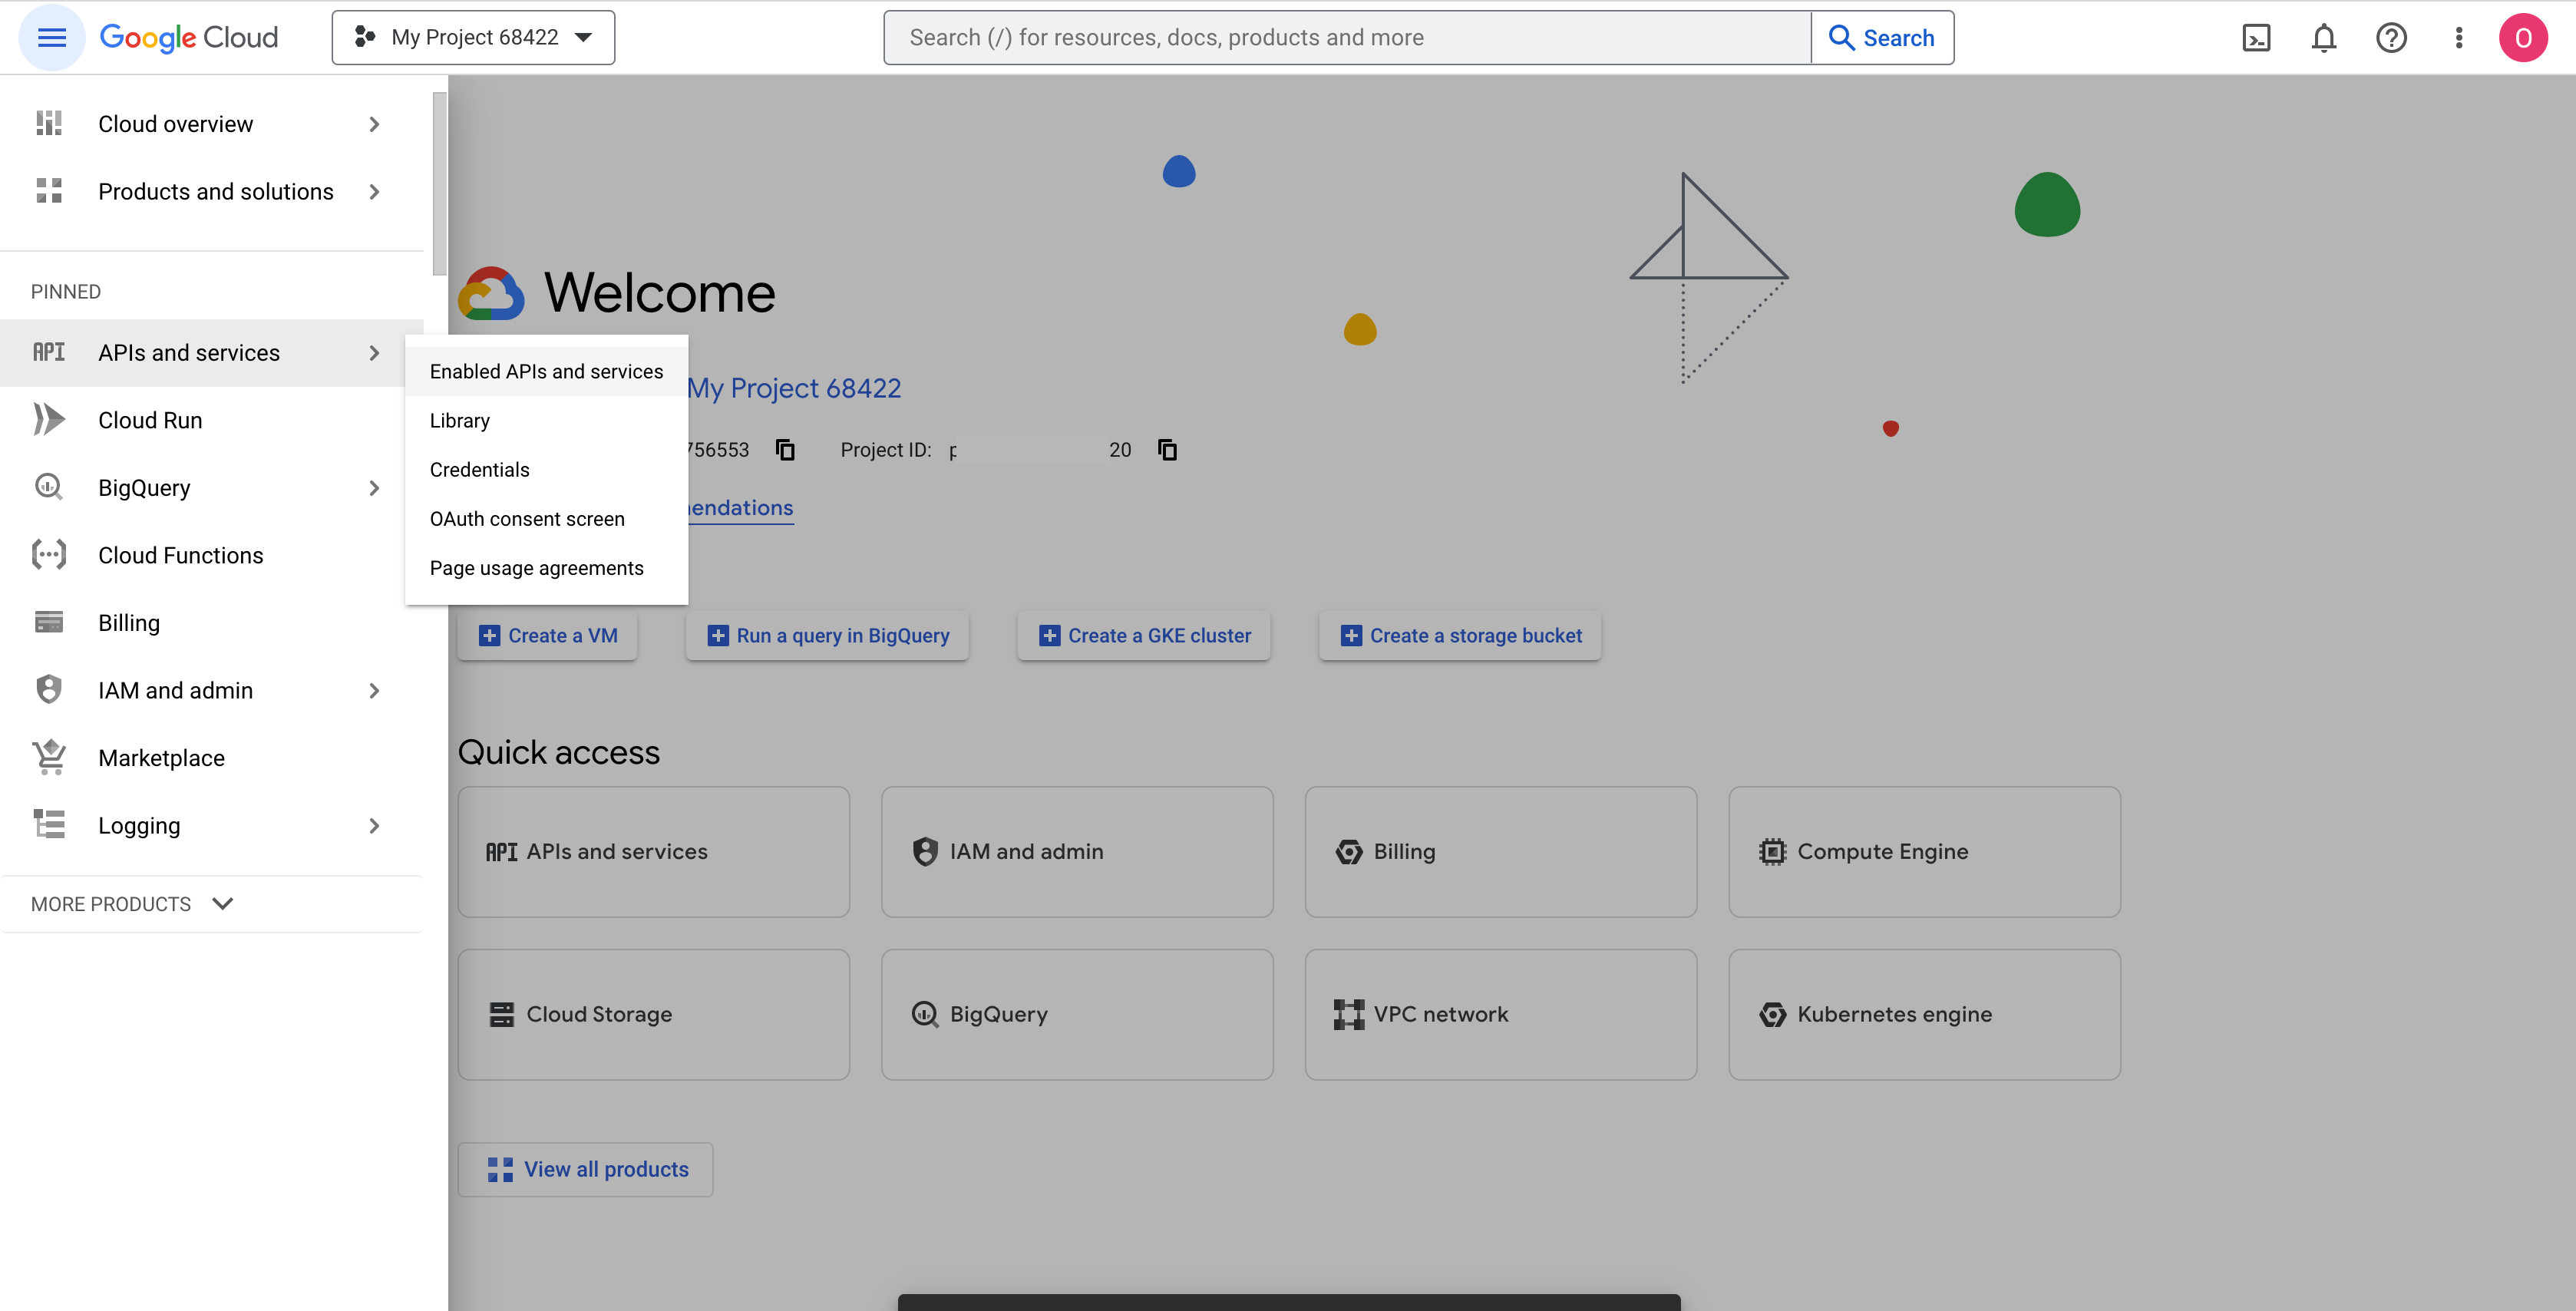Open the Kubernetes engine quick access card

(1924, 1014)
